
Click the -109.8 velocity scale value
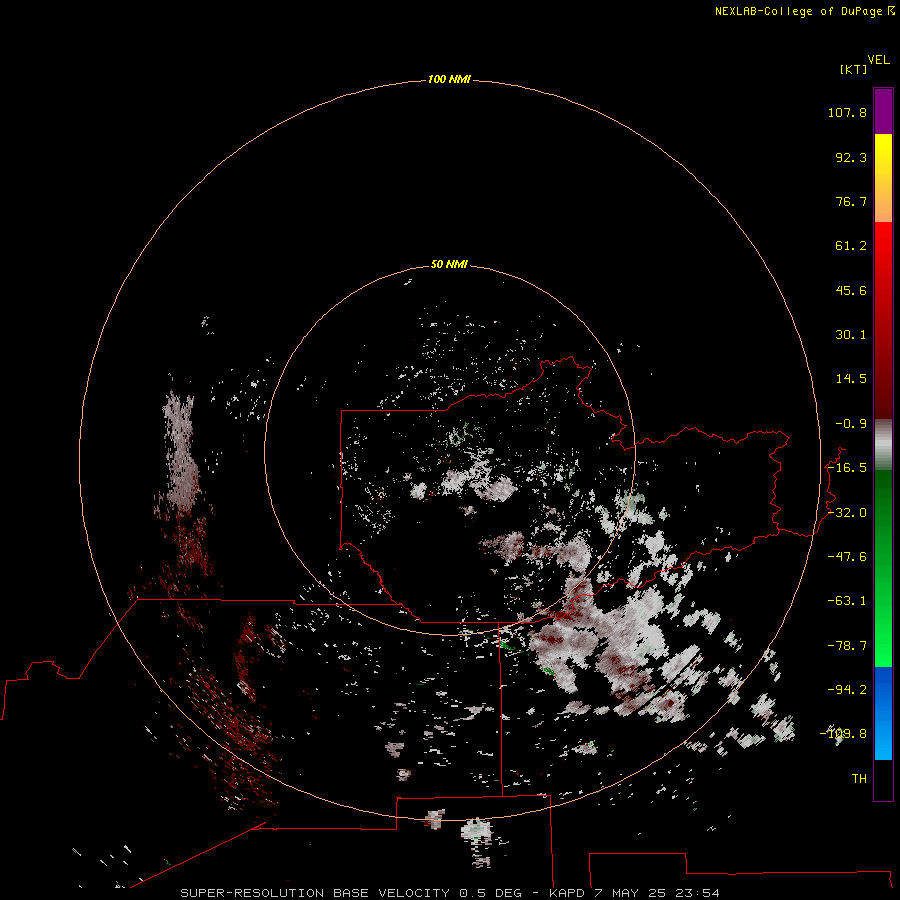point(844,734)
